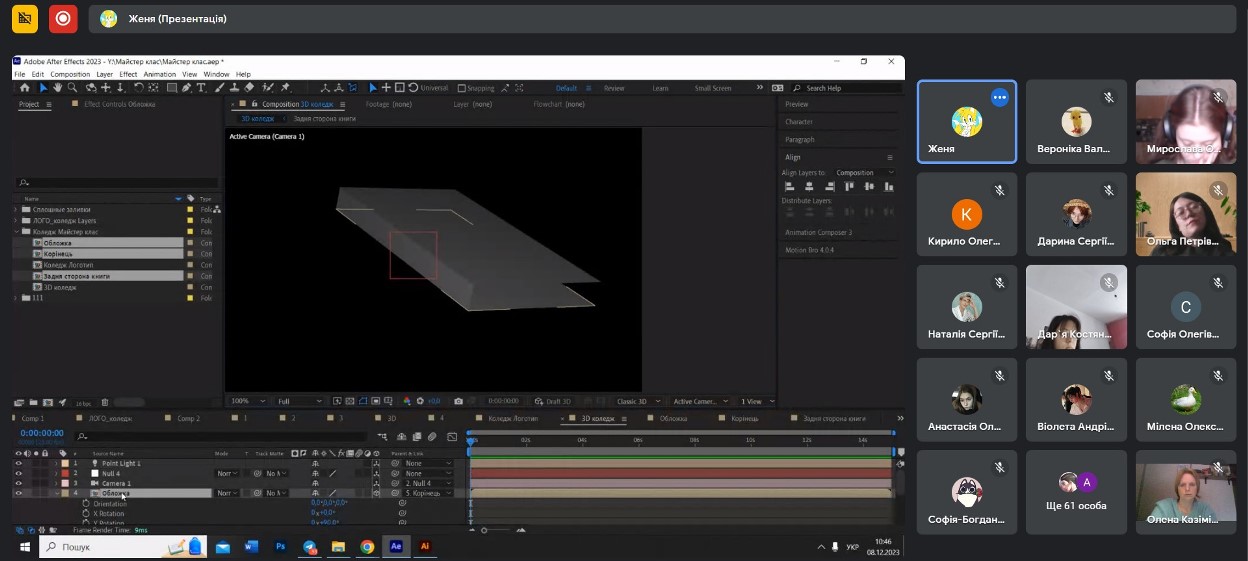Select the Hand tool in toolbar

point(58,88)
